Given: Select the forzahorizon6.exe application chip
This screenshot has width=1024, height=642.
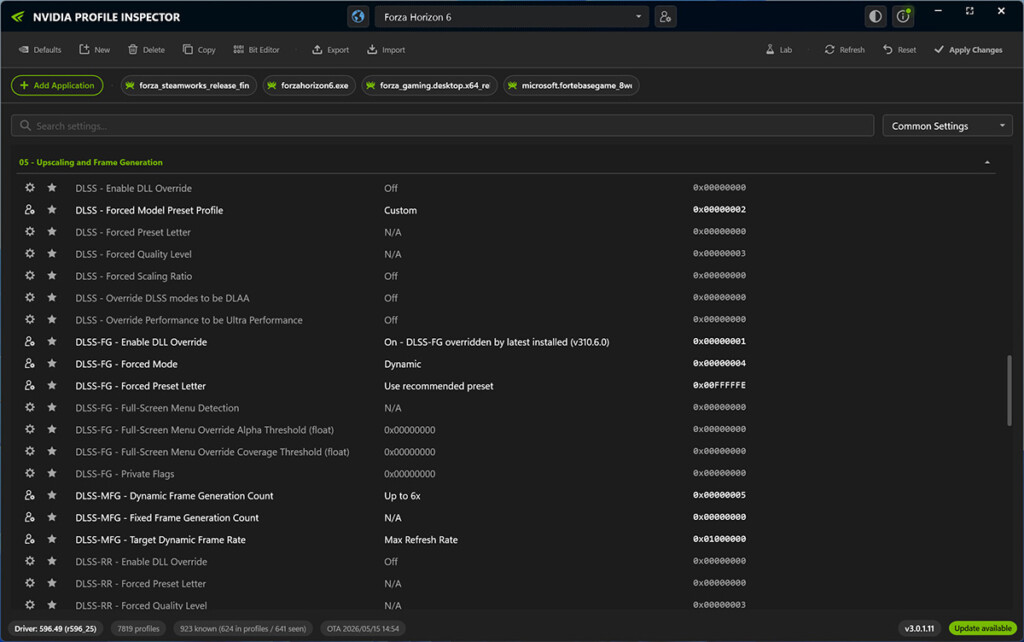Looking at the screenshot, I should click(309, 86).
